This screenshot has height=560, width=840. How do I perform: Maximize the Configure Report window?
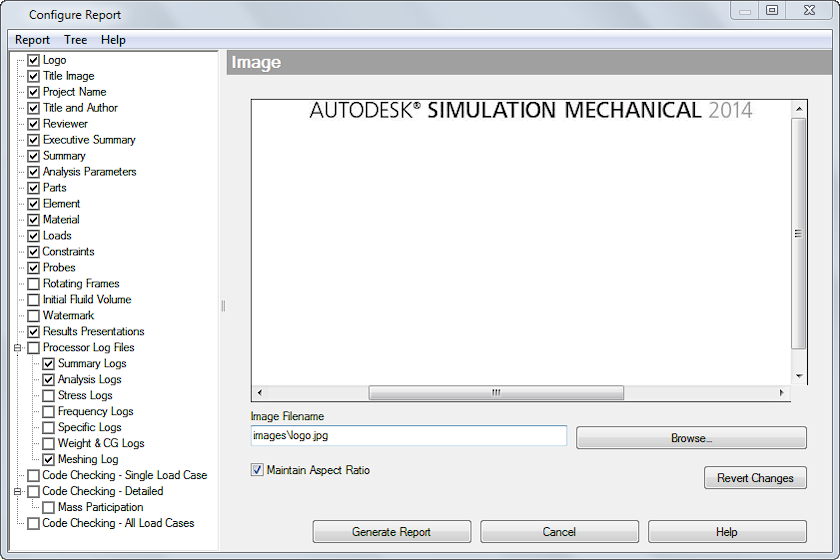point(772,10)
